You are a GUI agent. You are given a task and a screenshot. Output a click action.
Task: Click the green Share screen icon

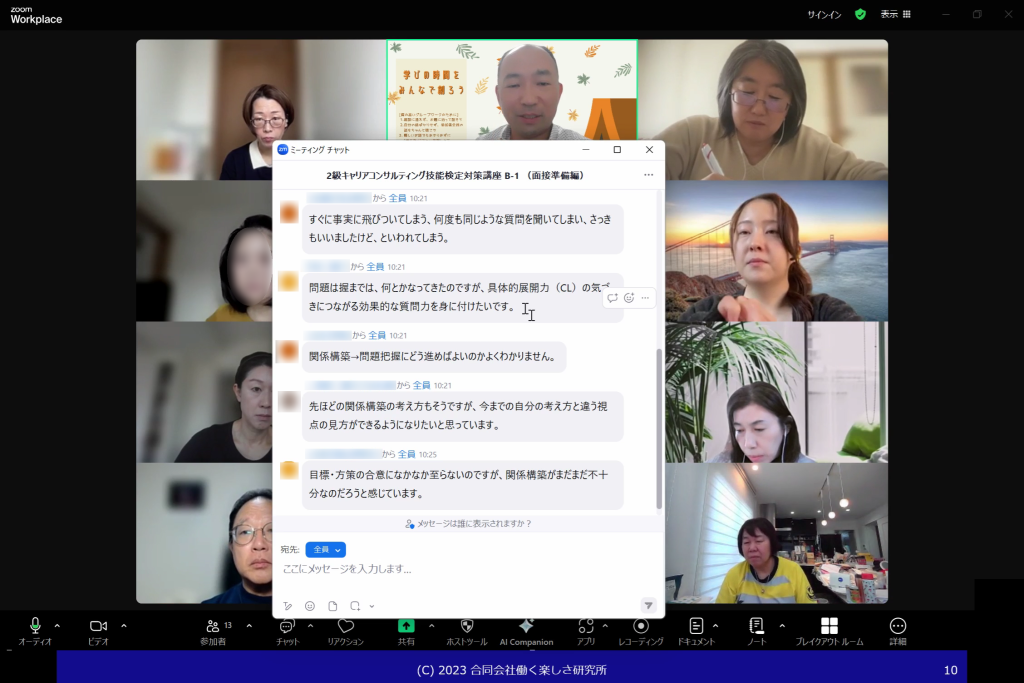[x=406, y=626]
